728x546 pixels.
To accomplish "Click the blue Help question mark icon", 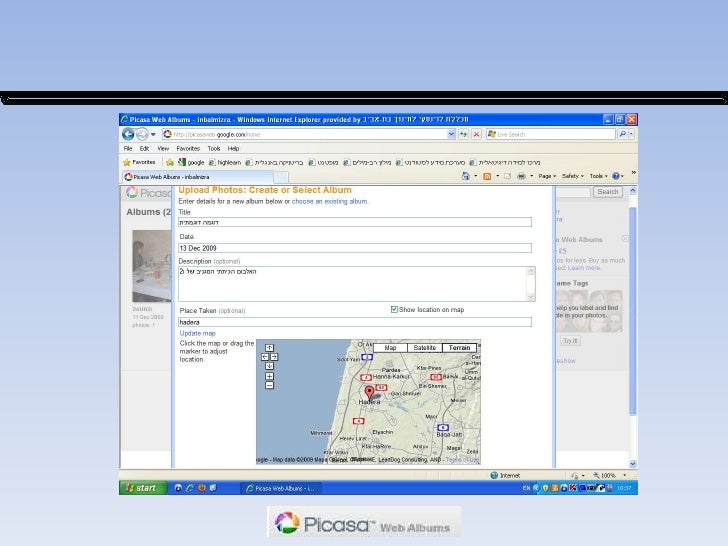I will coord(616,176).
